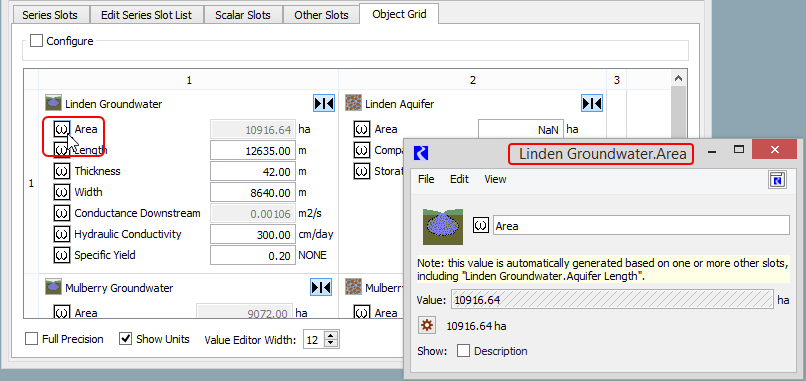Show the slot Description checkbox

[464, 351]
